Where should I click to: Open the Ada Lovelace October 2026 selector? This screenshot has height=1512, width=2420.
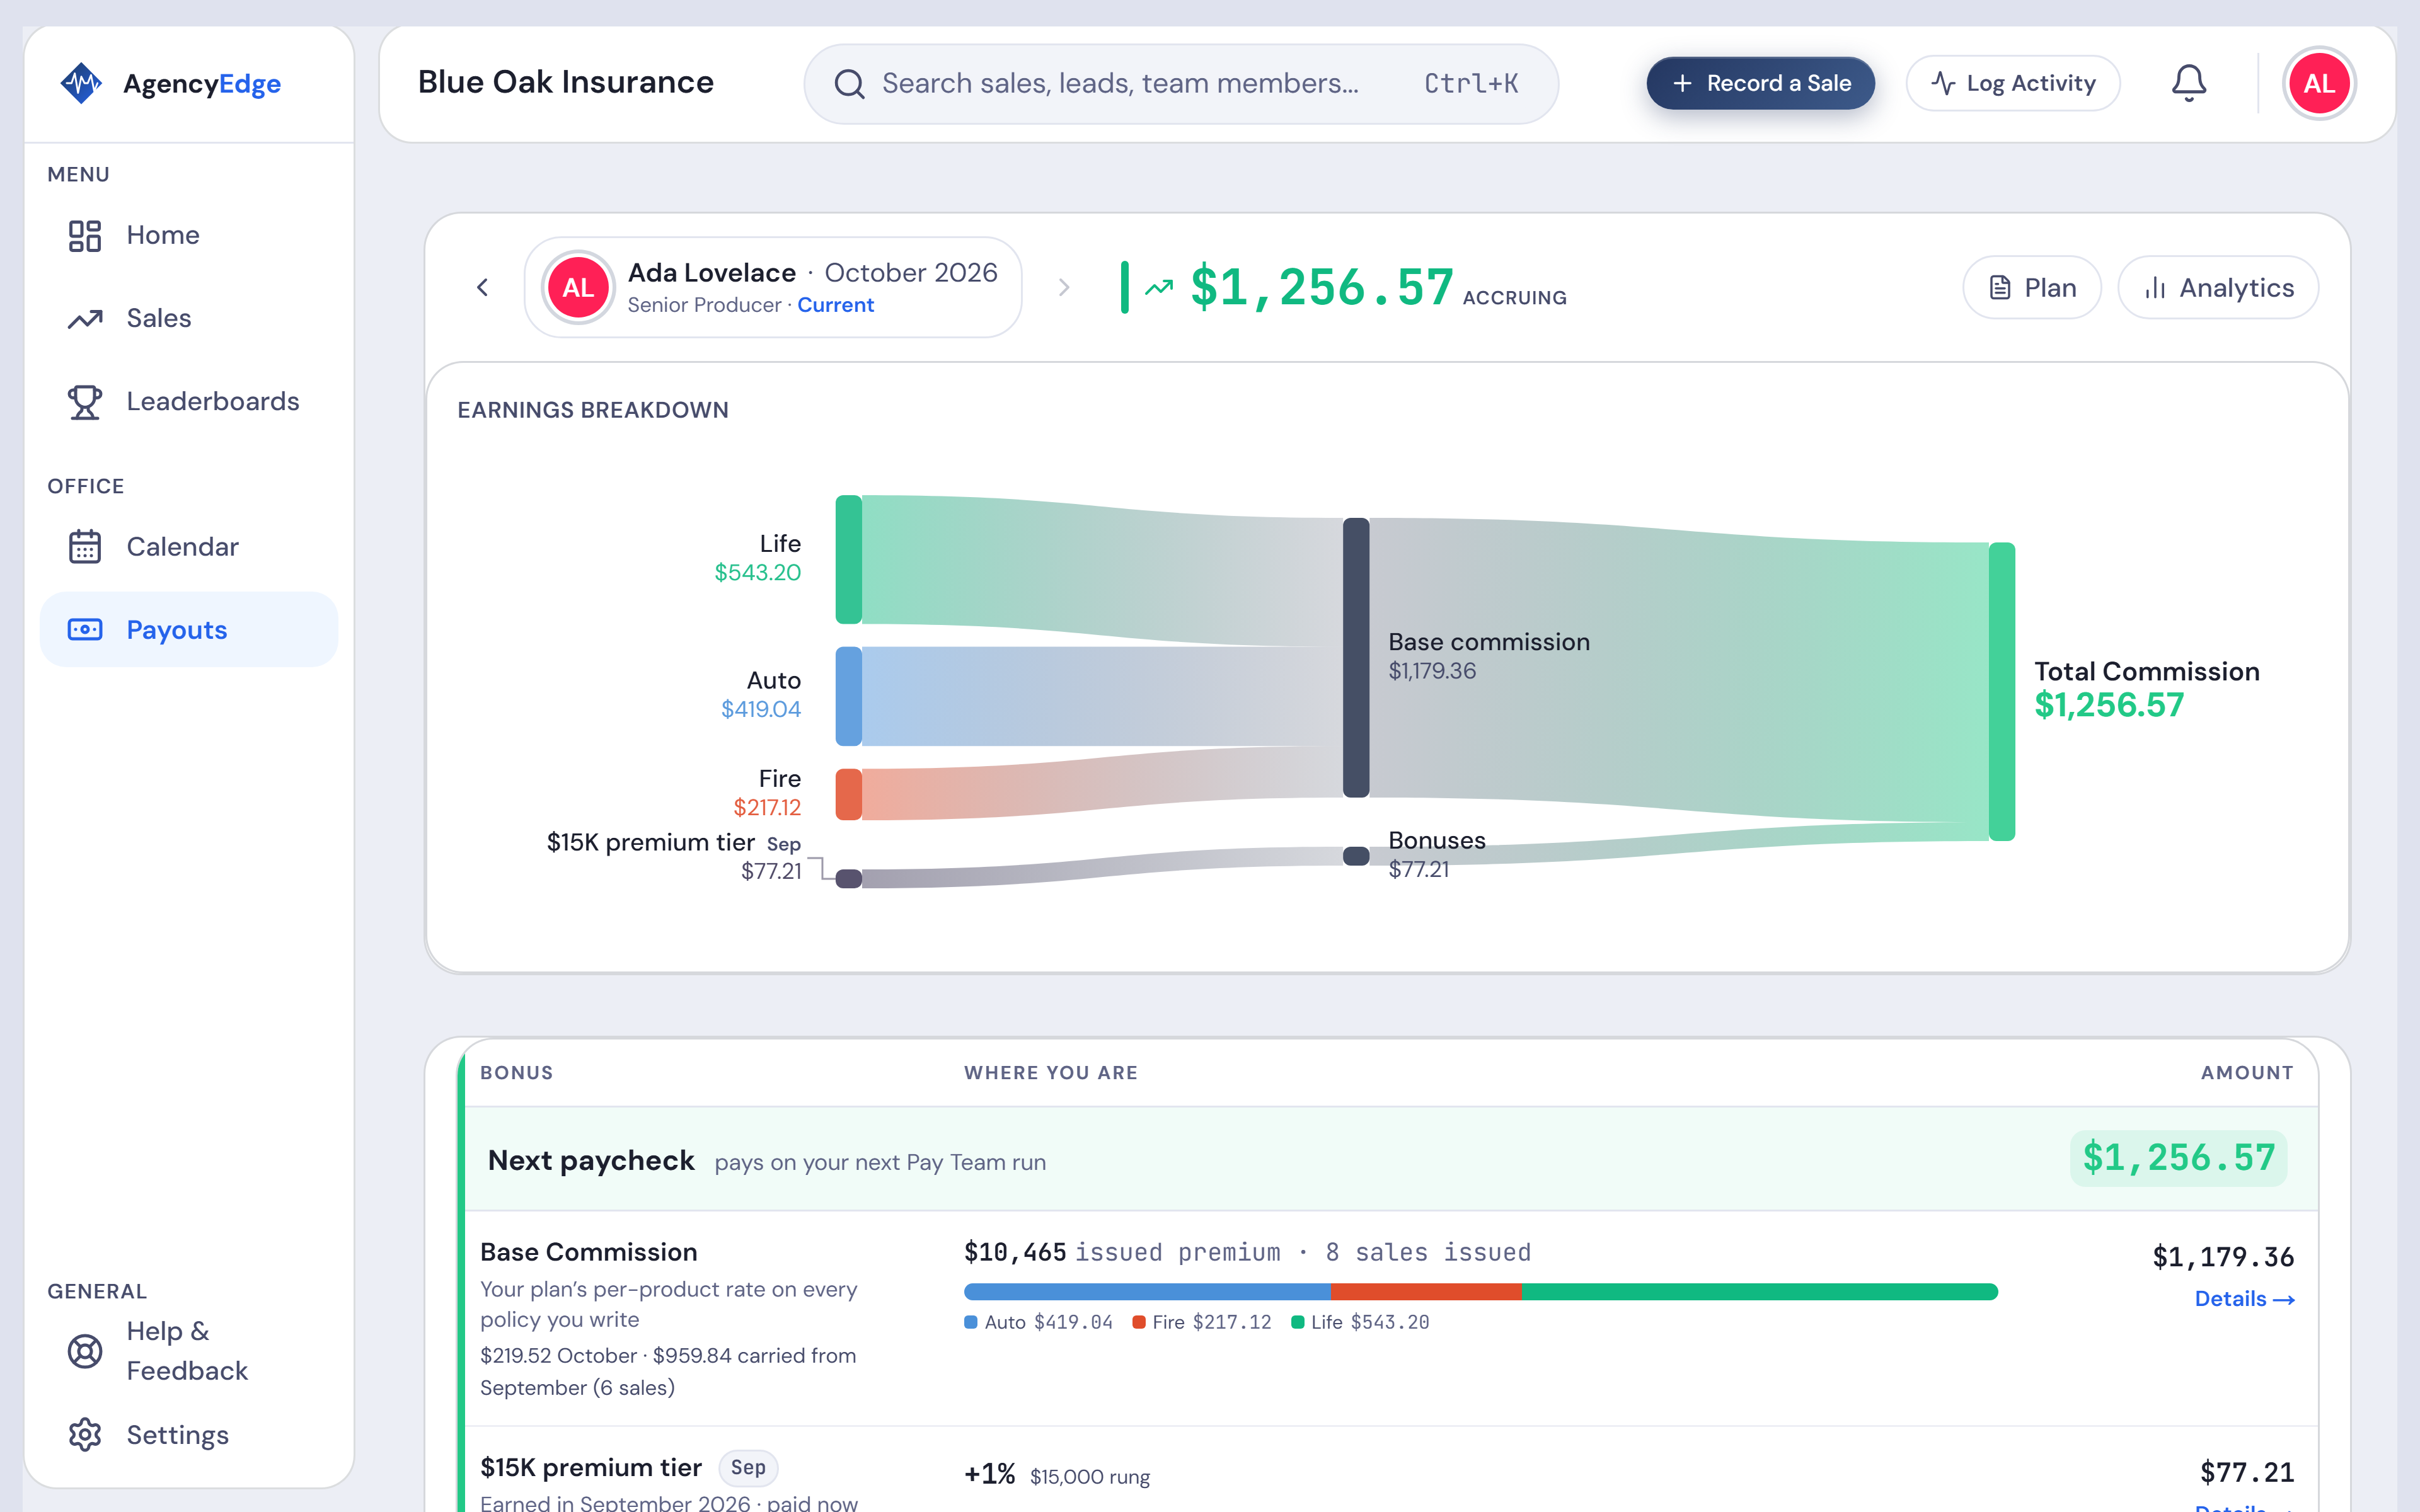[x=773, y=288]
